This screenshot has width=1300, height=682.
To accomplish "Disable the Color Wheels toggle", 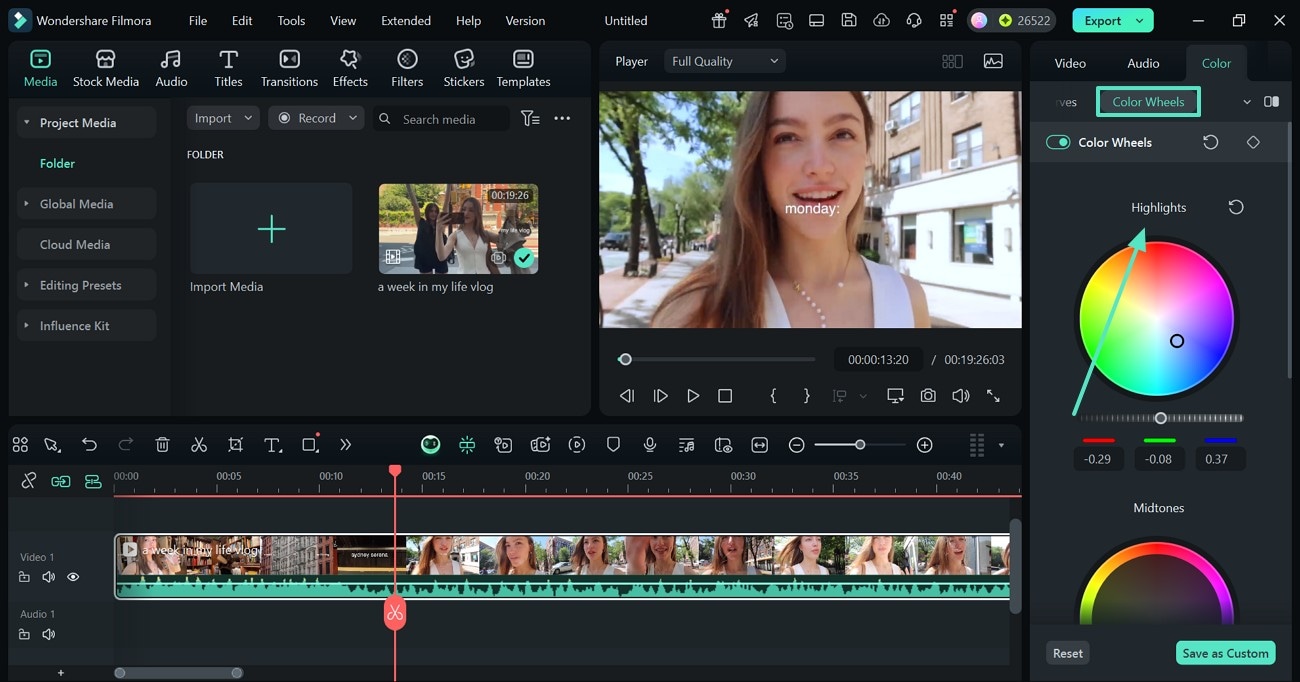I will pyautogui.click(x=1058, y=142).
